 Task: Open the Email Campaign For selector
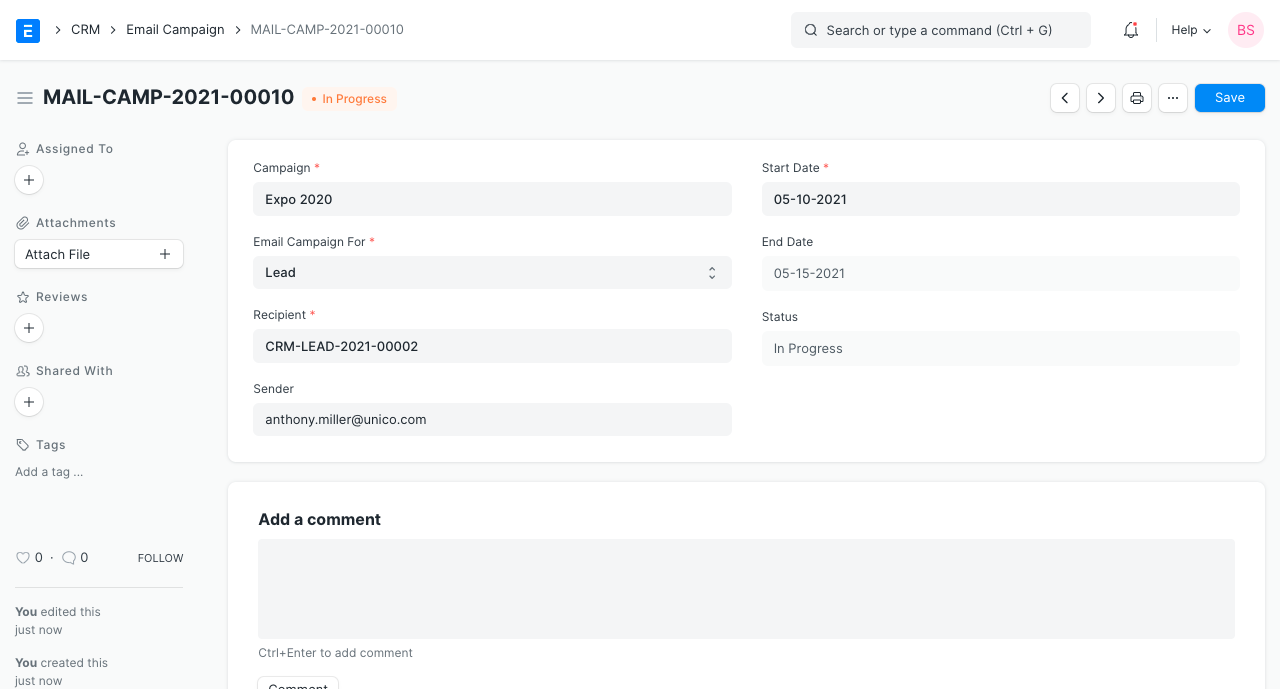click(492, 272)
